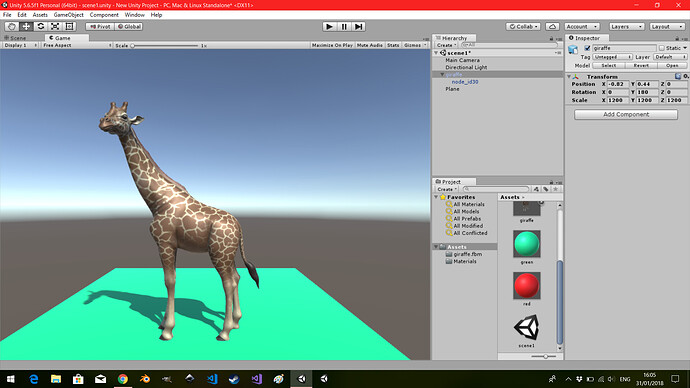The width and height of the screenshot is (690, 388).
Task: Open the File menu
Action: [7, 15]
